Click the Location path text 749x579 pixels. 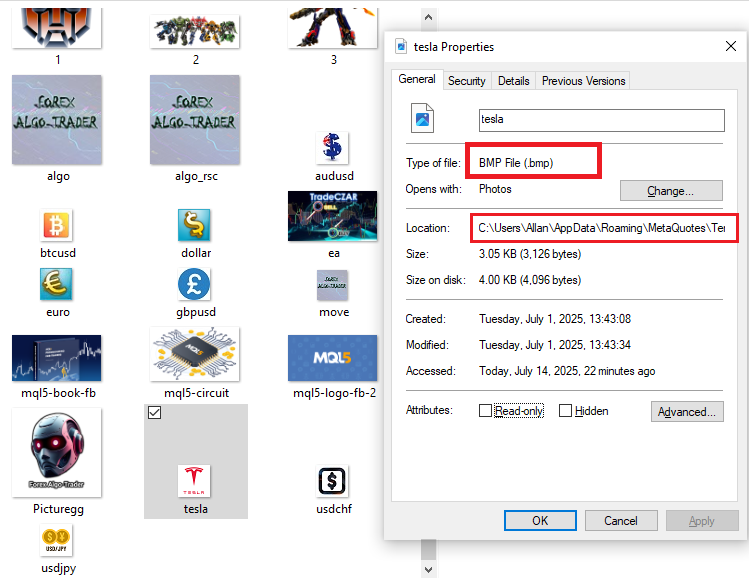click(x=602, y=228)
